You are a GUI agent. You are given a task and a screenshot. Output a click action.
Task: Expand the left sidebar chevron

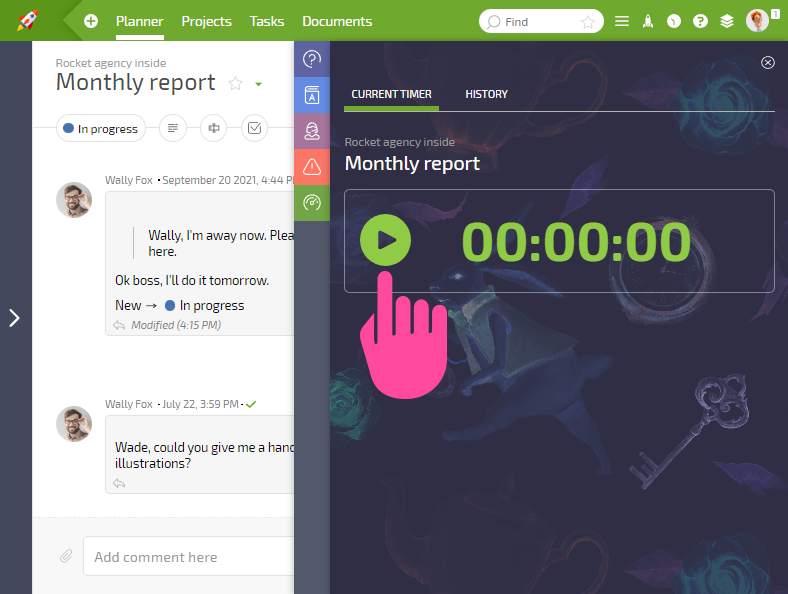[15, 318]
